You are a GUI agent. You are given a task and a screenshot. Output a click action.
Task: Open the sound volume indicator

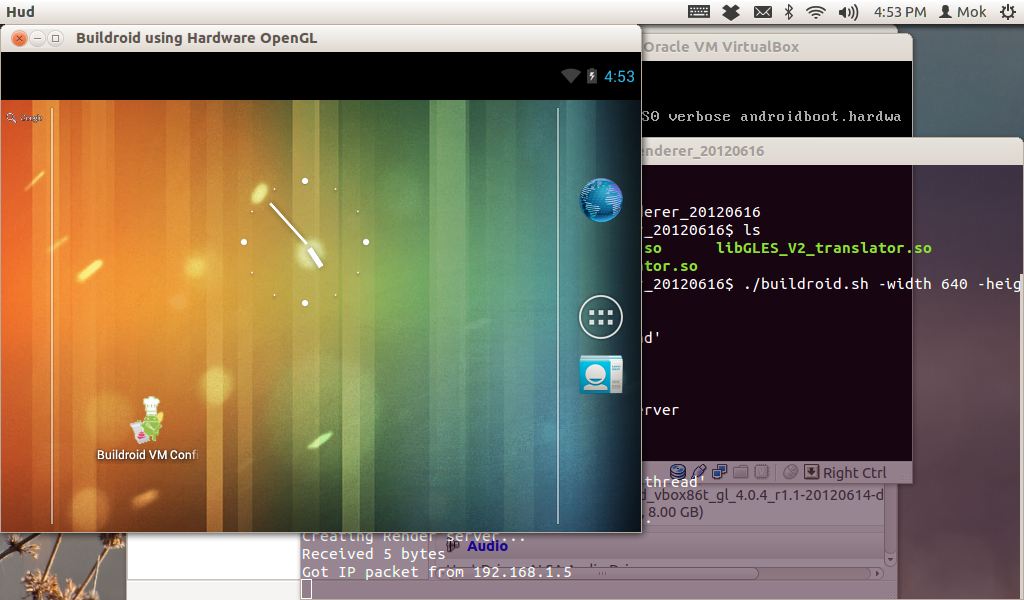[x=848, y=12]
